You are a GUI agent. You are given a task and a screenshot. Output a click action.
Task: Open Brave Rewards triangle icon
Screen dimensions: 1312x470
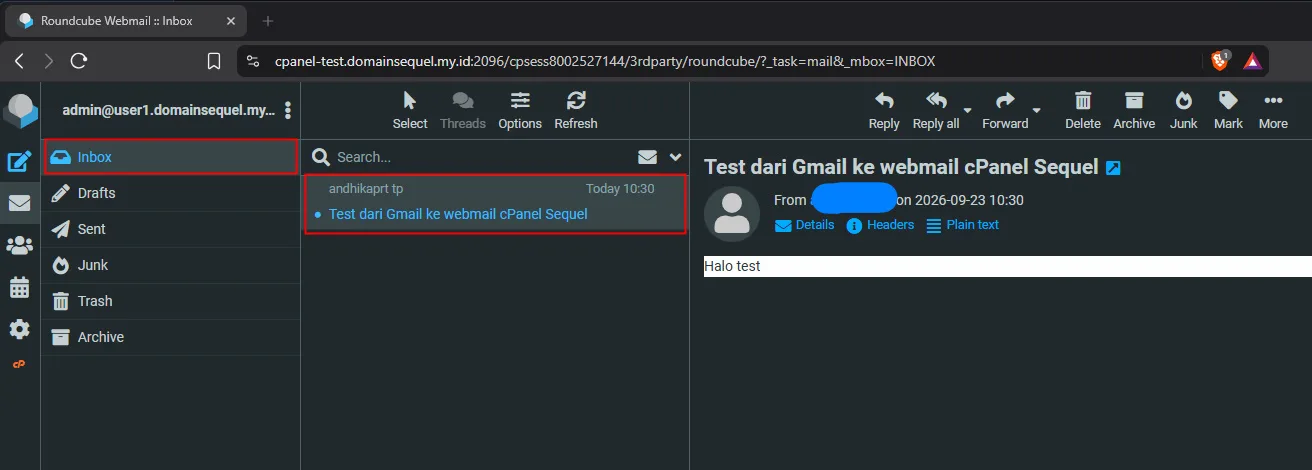coord(1253,61)
